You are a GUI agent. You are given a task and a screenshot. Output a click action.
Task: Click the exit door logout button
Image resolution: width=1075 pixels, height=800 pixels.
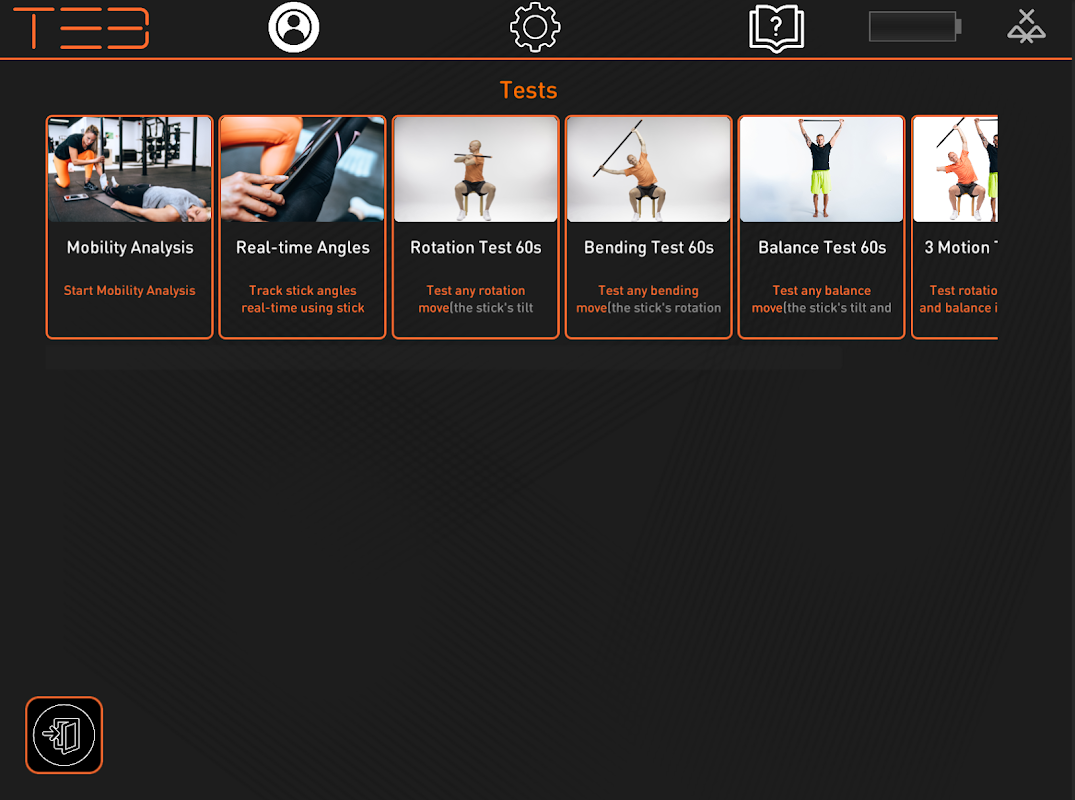pyautogui.click(x=64, y=735)
